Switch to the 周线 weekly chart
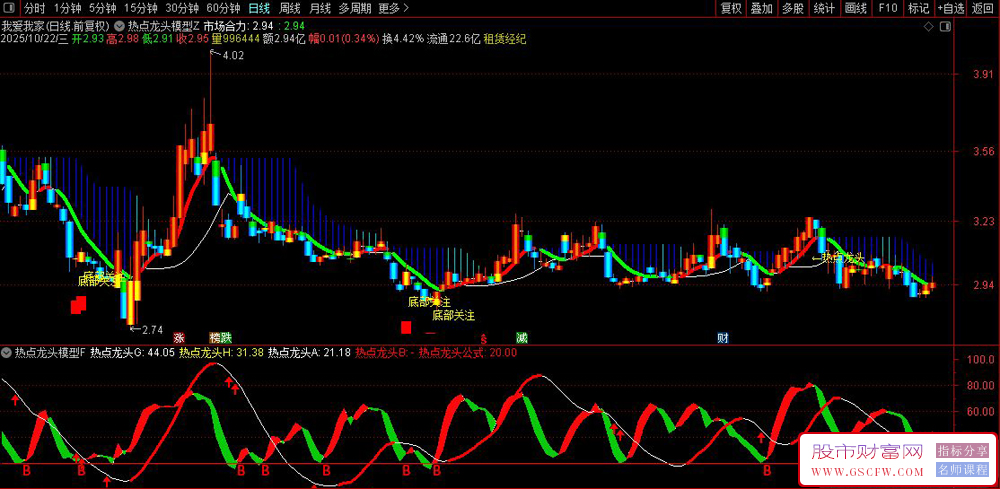Viewport: 1000px width, 489px height. [290, 8]
